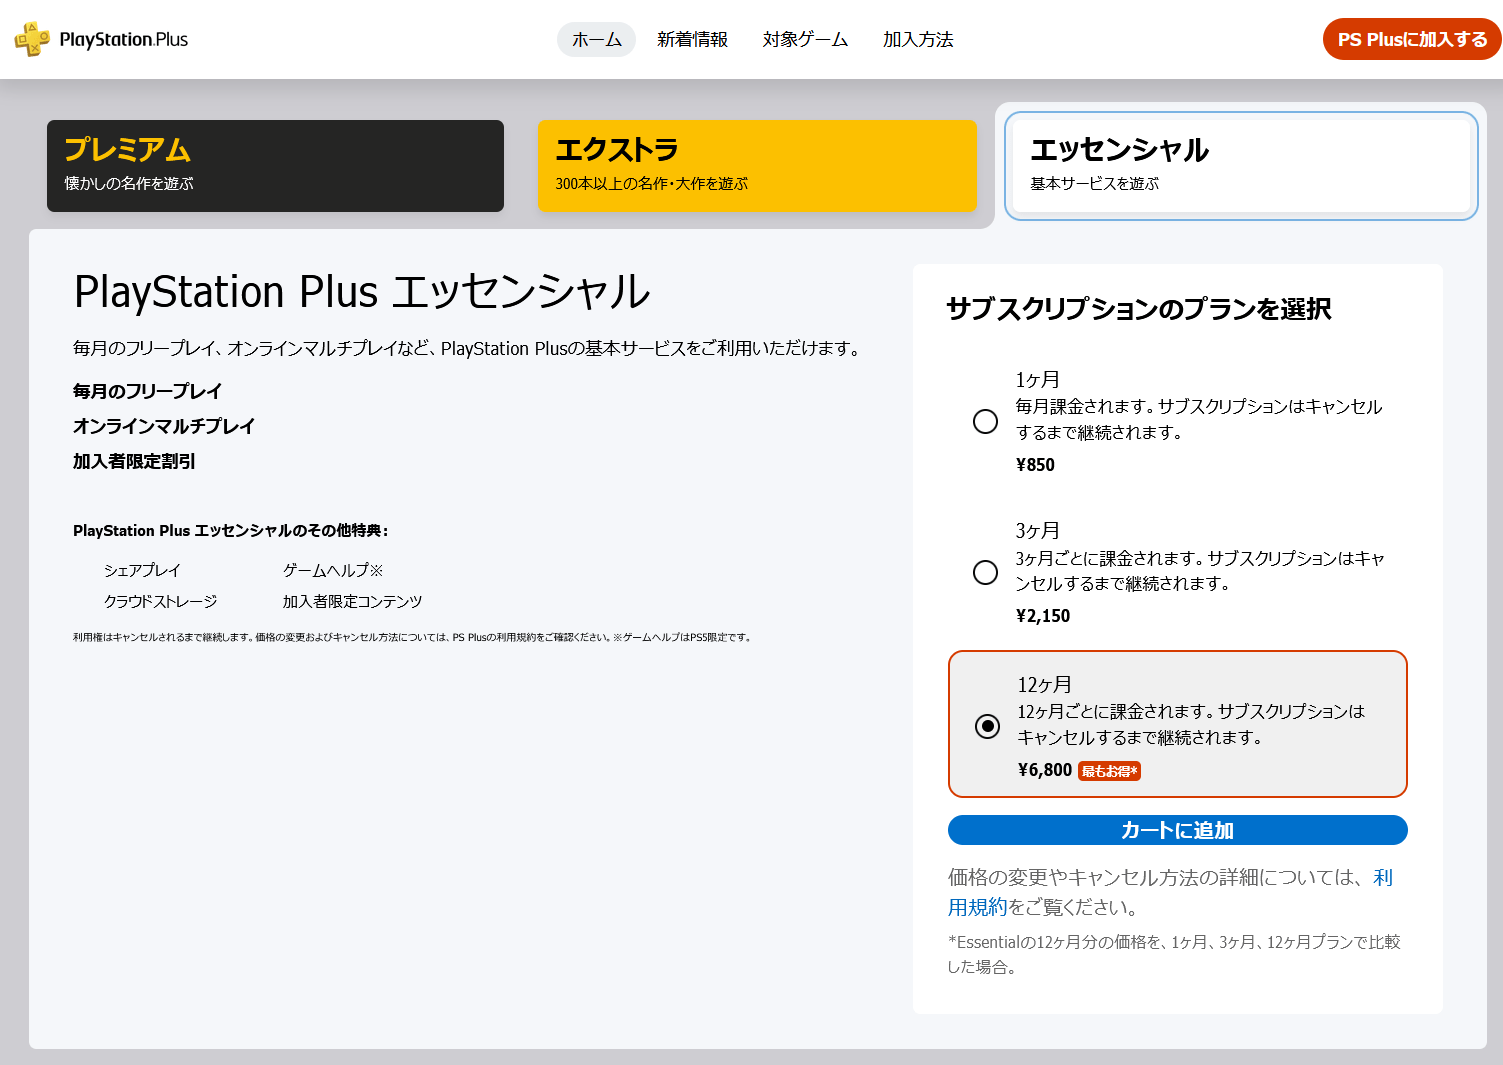Viewport: 1503px width, 1065px height.
Task: Click the 最もお得* badge
Action: (1109, 770)
